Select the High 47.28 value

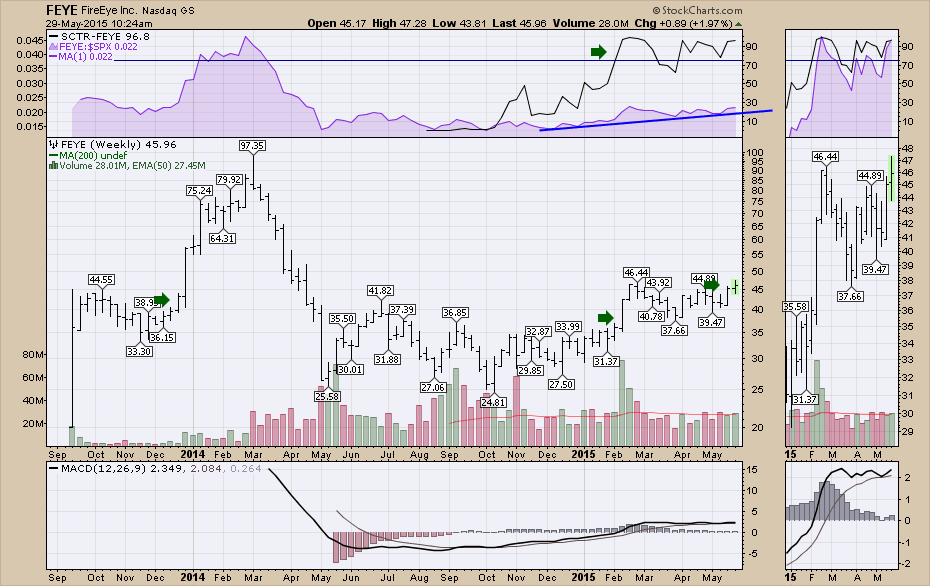pyautogui.click(x=399, y=23)
